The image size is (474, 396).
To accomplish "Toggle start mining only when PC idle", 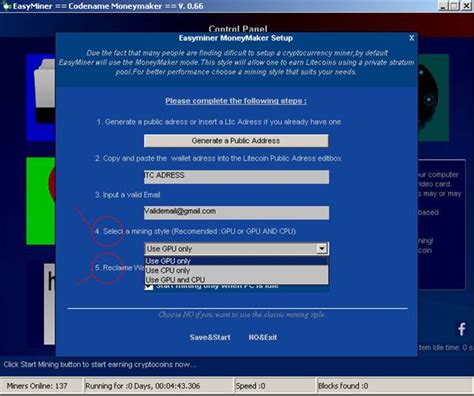I will coord(149,286).
